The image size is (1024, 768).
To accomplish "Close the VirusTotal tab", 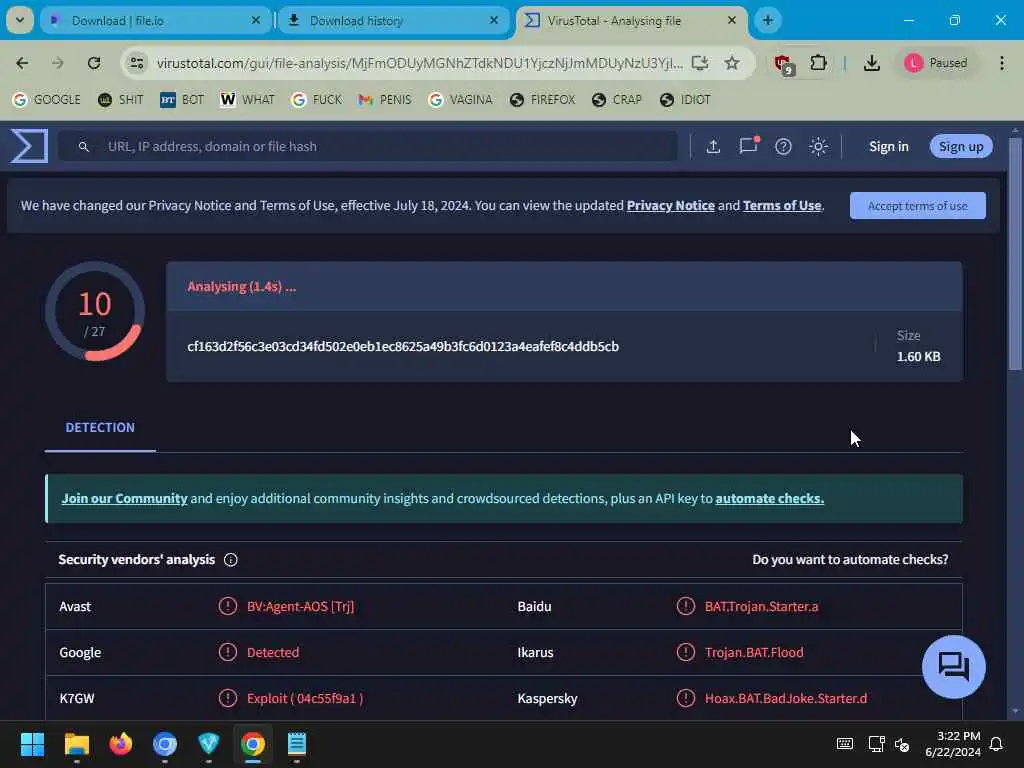I will click(x=731, y=20).
